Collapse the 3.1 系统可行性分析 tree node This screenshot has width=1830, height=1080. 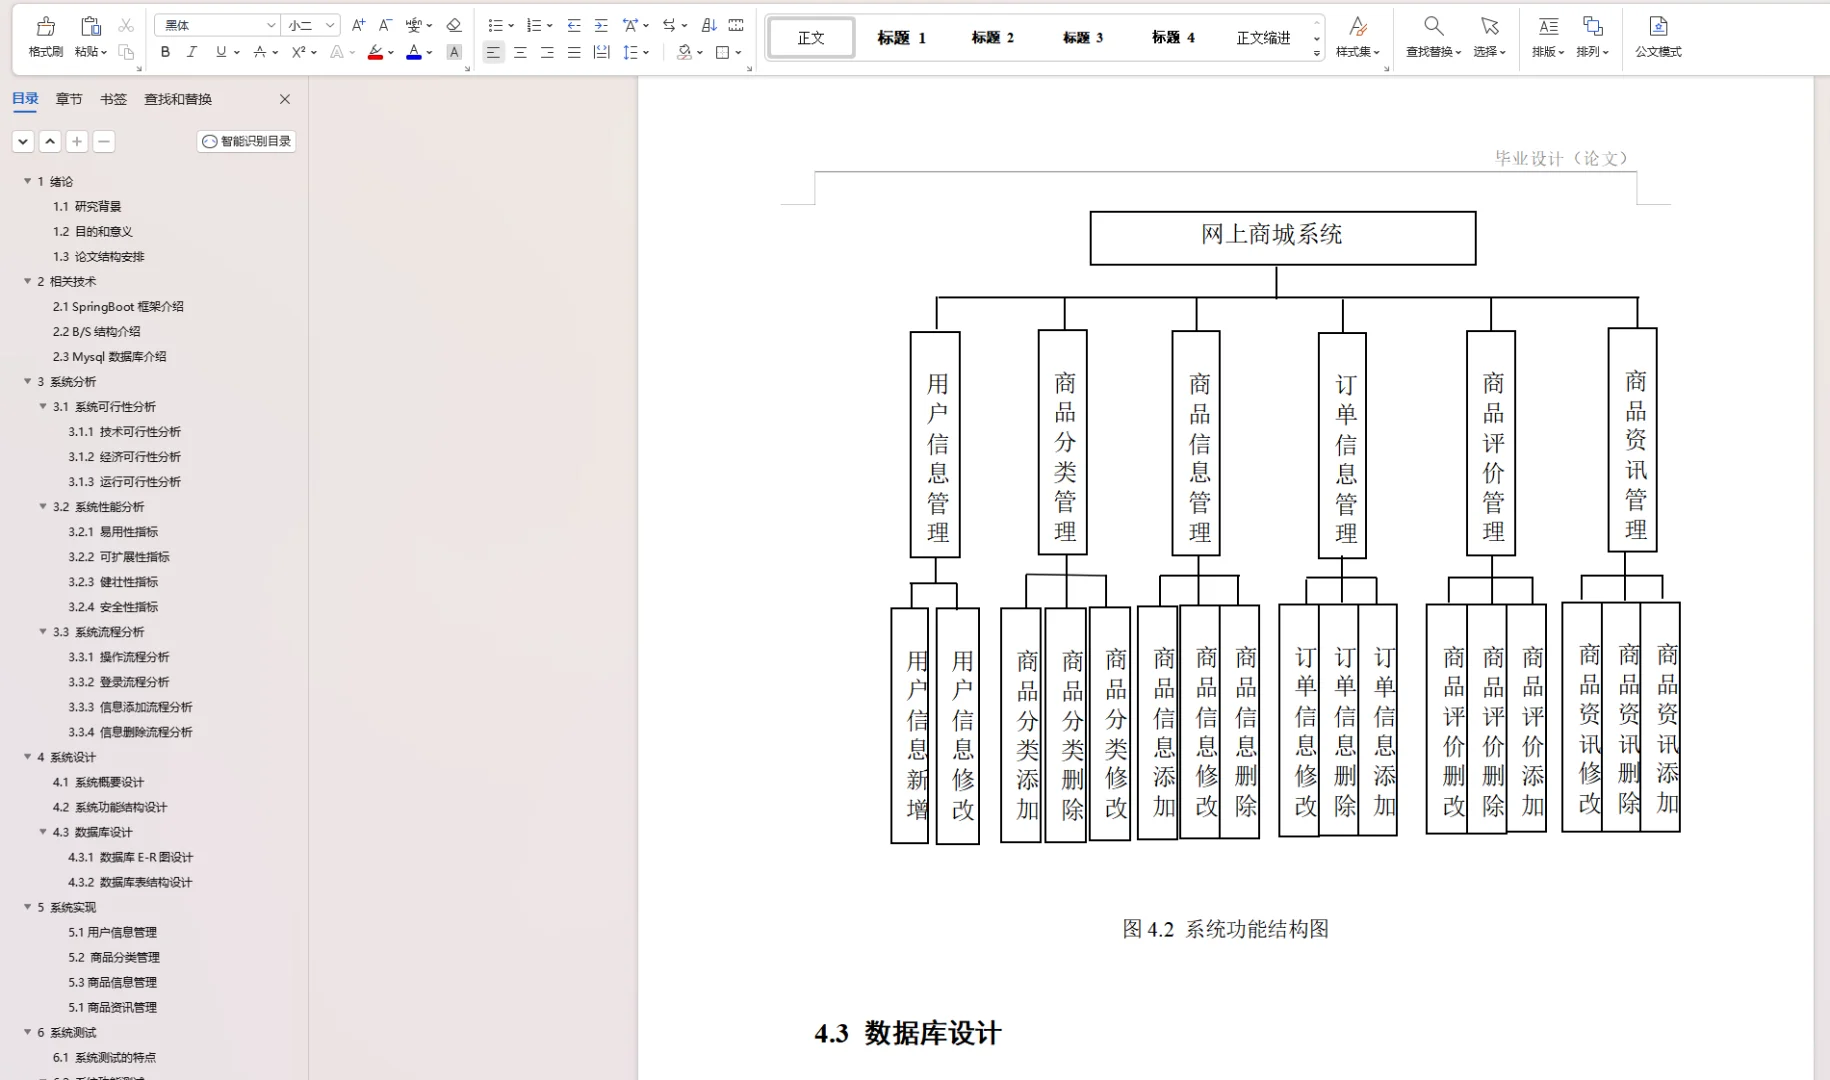tap(42, 406)
